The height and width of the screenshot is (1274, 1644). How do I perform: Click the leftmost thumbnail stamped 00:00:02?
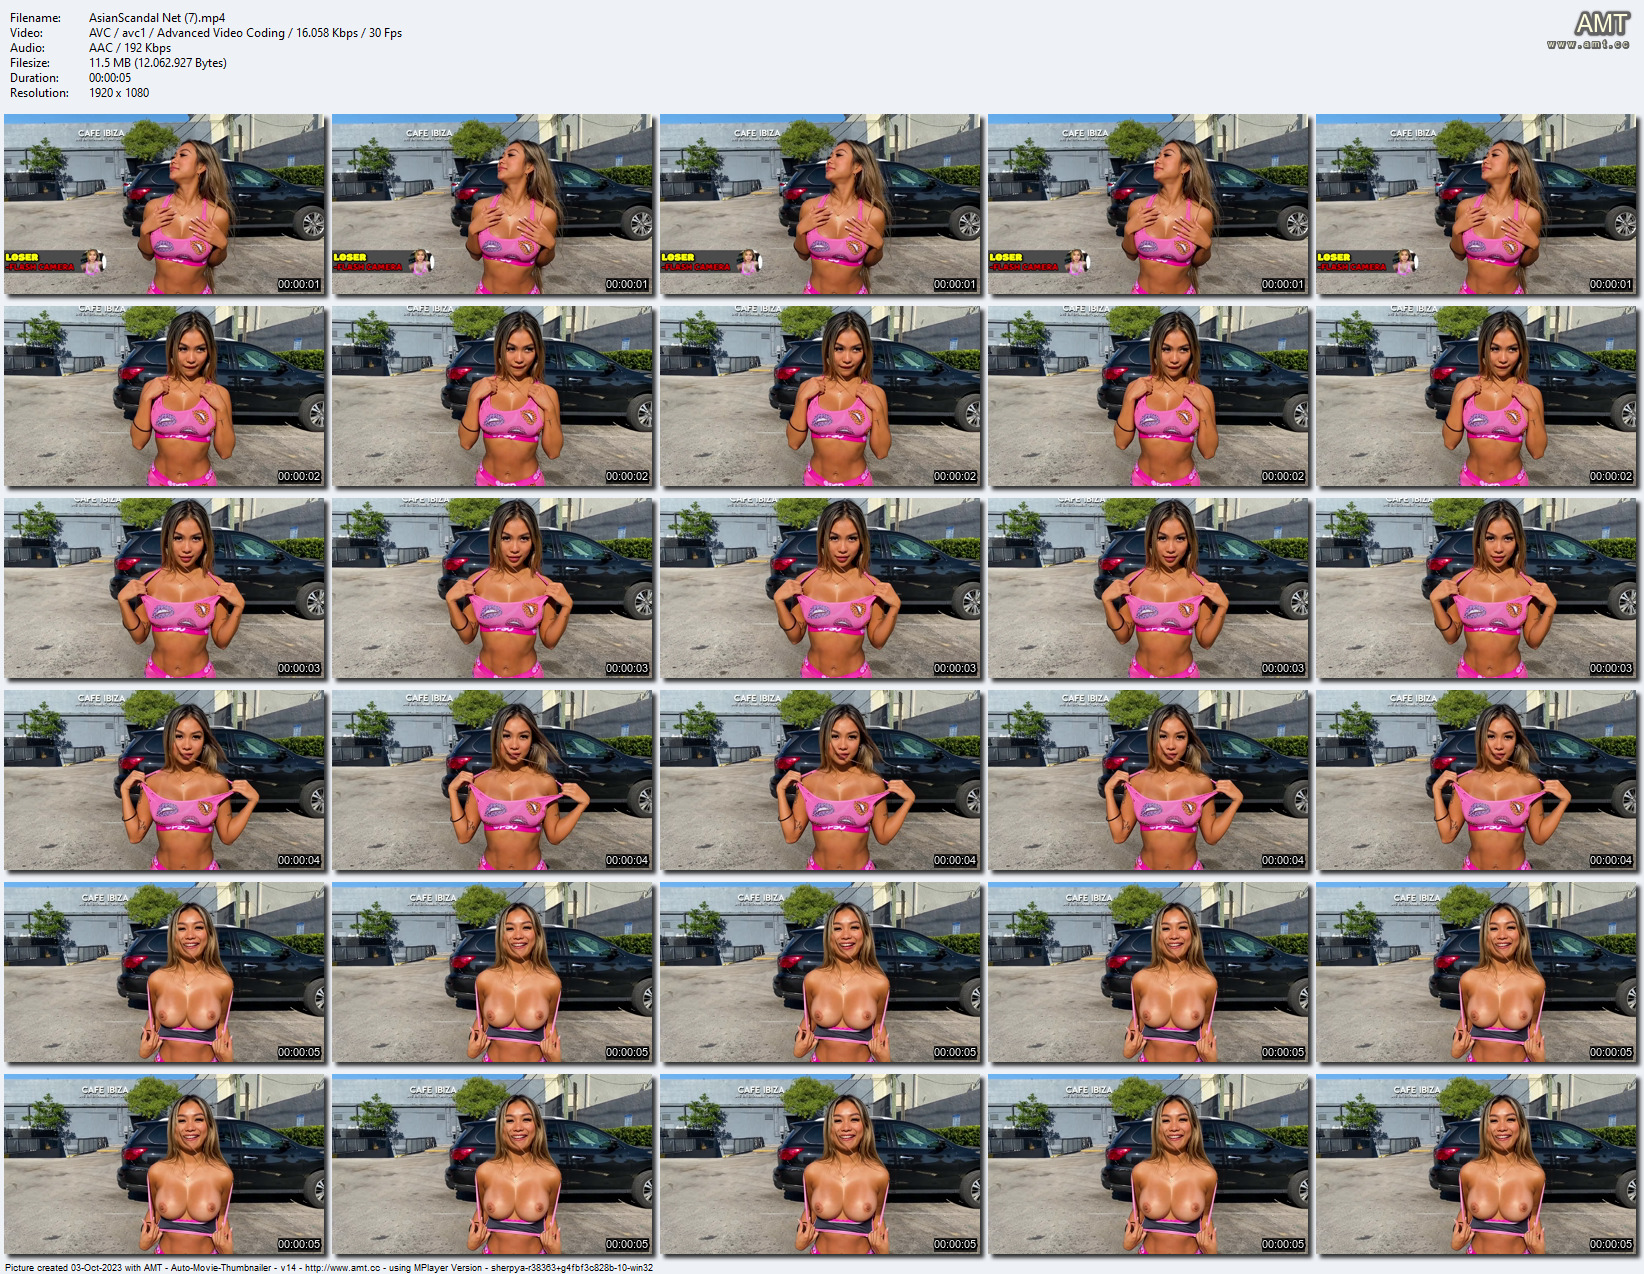click(165, 396)
